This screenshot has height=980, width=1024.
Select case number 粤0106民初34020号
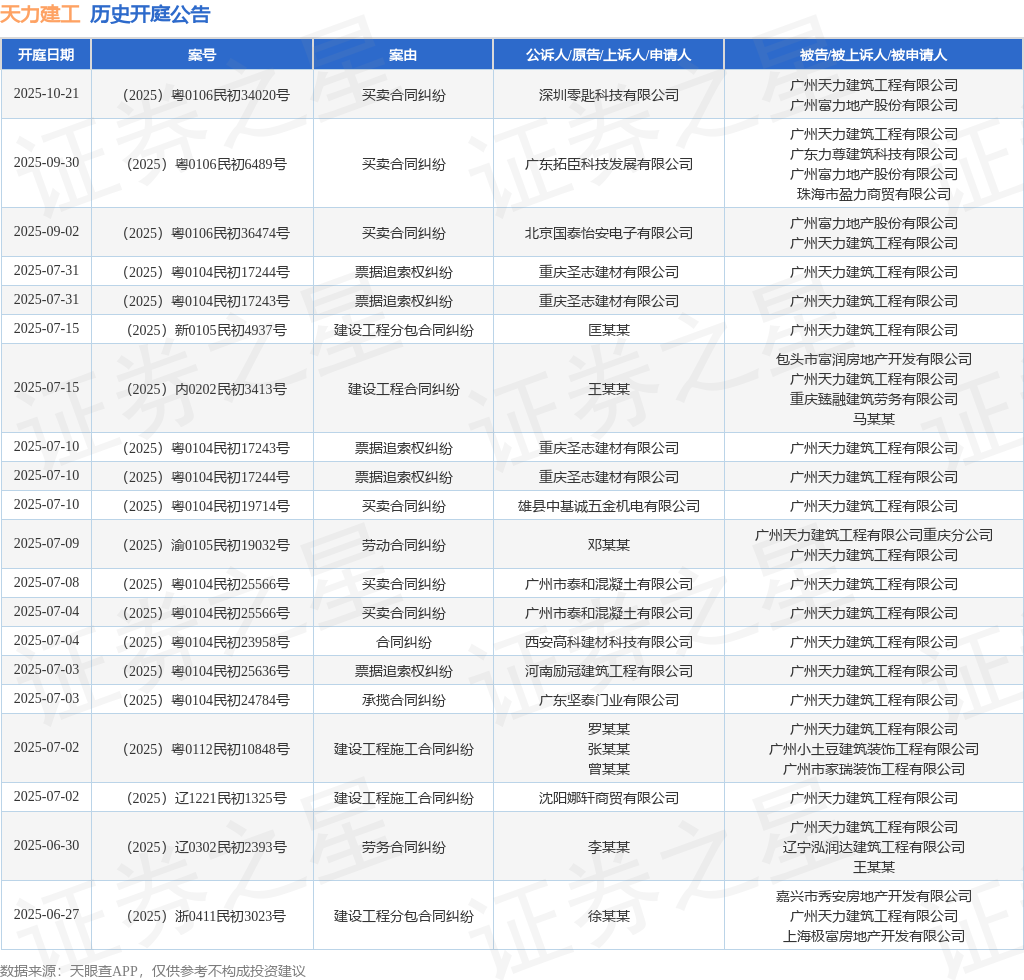pos(206,95)
